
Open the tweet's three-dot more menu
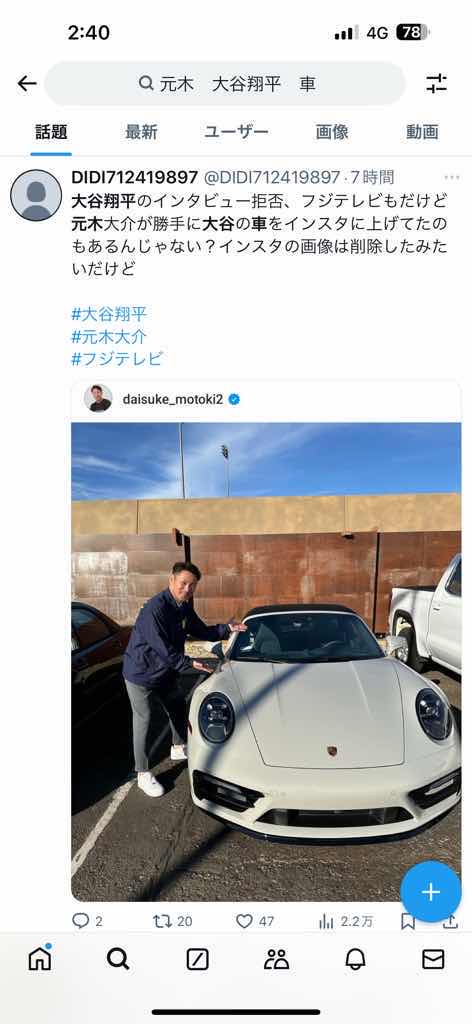(452, 177)
